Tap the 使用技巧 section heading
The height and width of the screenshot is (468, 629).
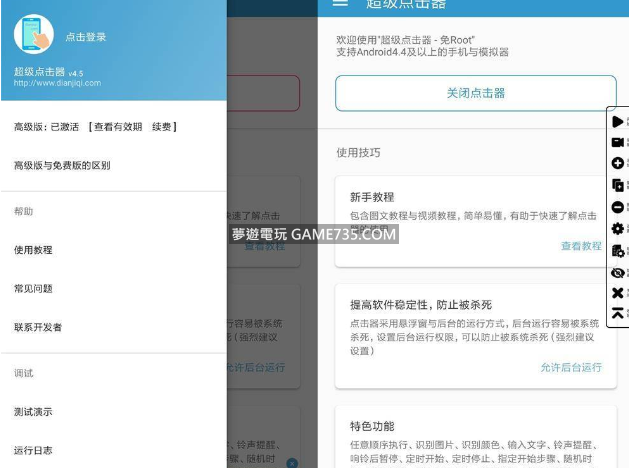[358, 152]
